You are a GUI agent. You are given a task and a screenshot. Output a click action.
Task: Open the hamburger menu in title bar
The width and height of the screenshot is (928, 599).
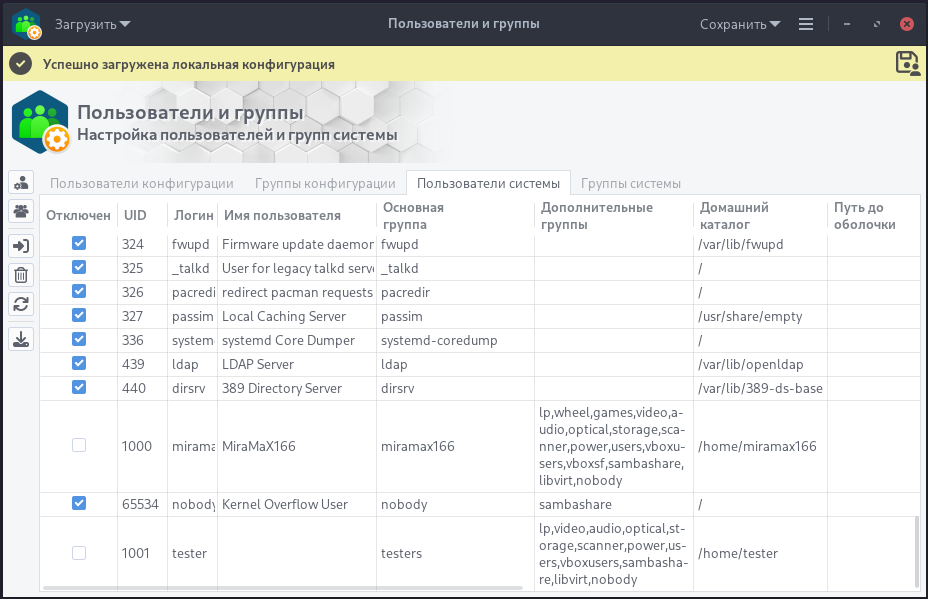805,24
